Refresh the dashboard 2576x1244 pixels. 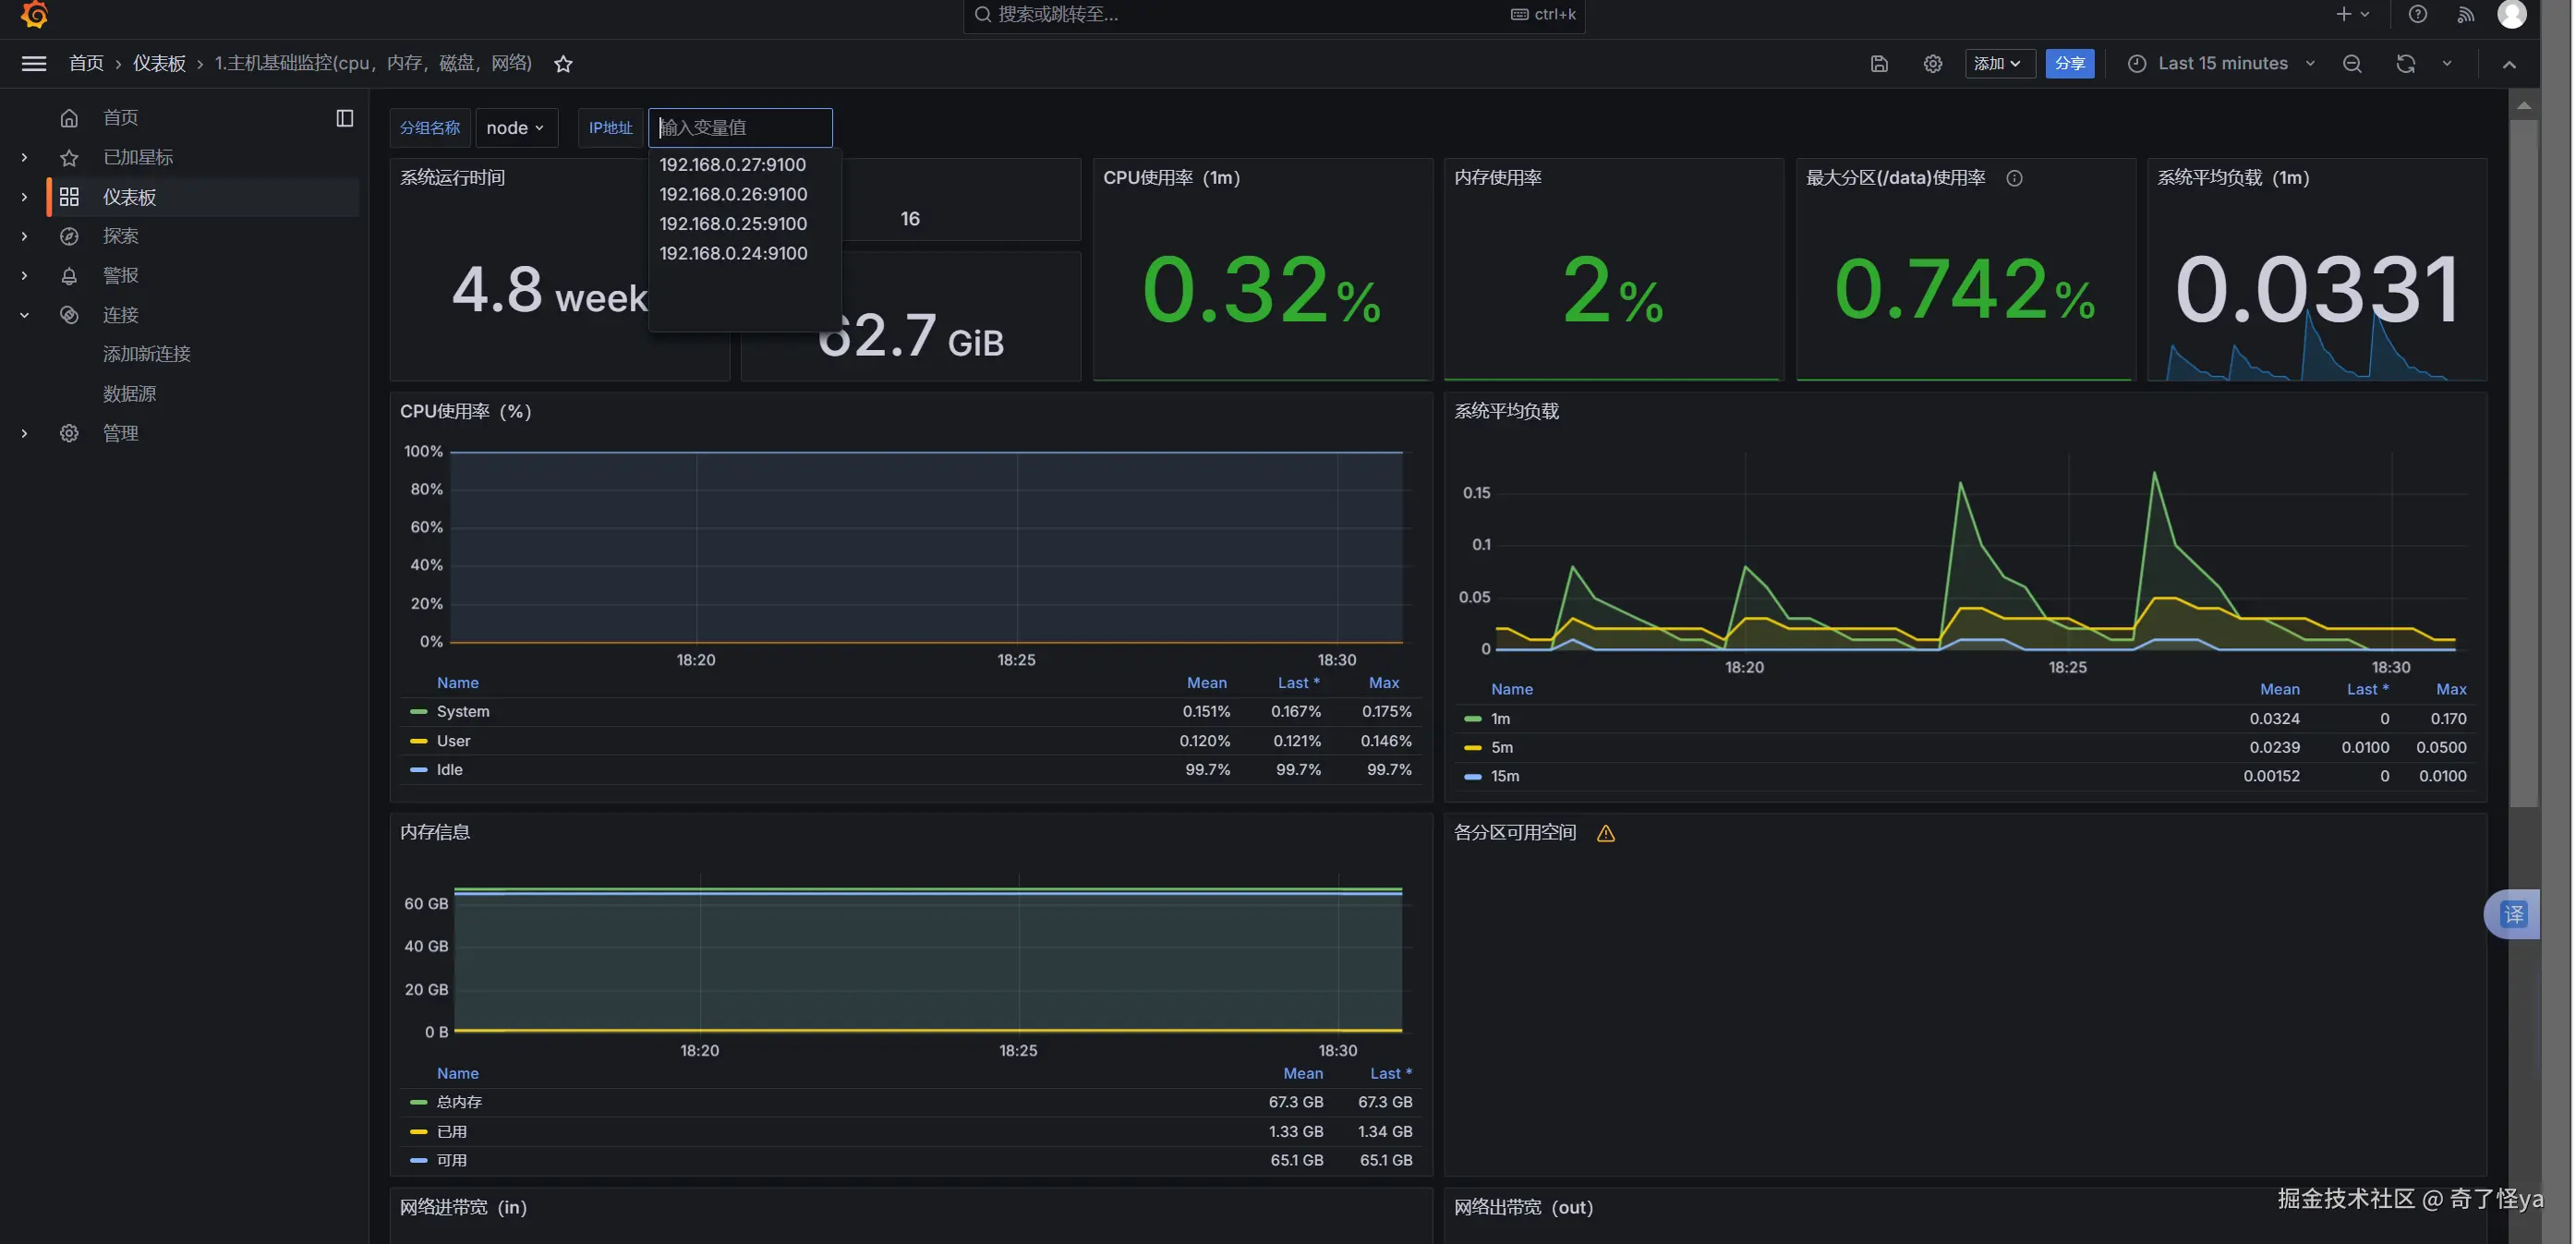2405,64
